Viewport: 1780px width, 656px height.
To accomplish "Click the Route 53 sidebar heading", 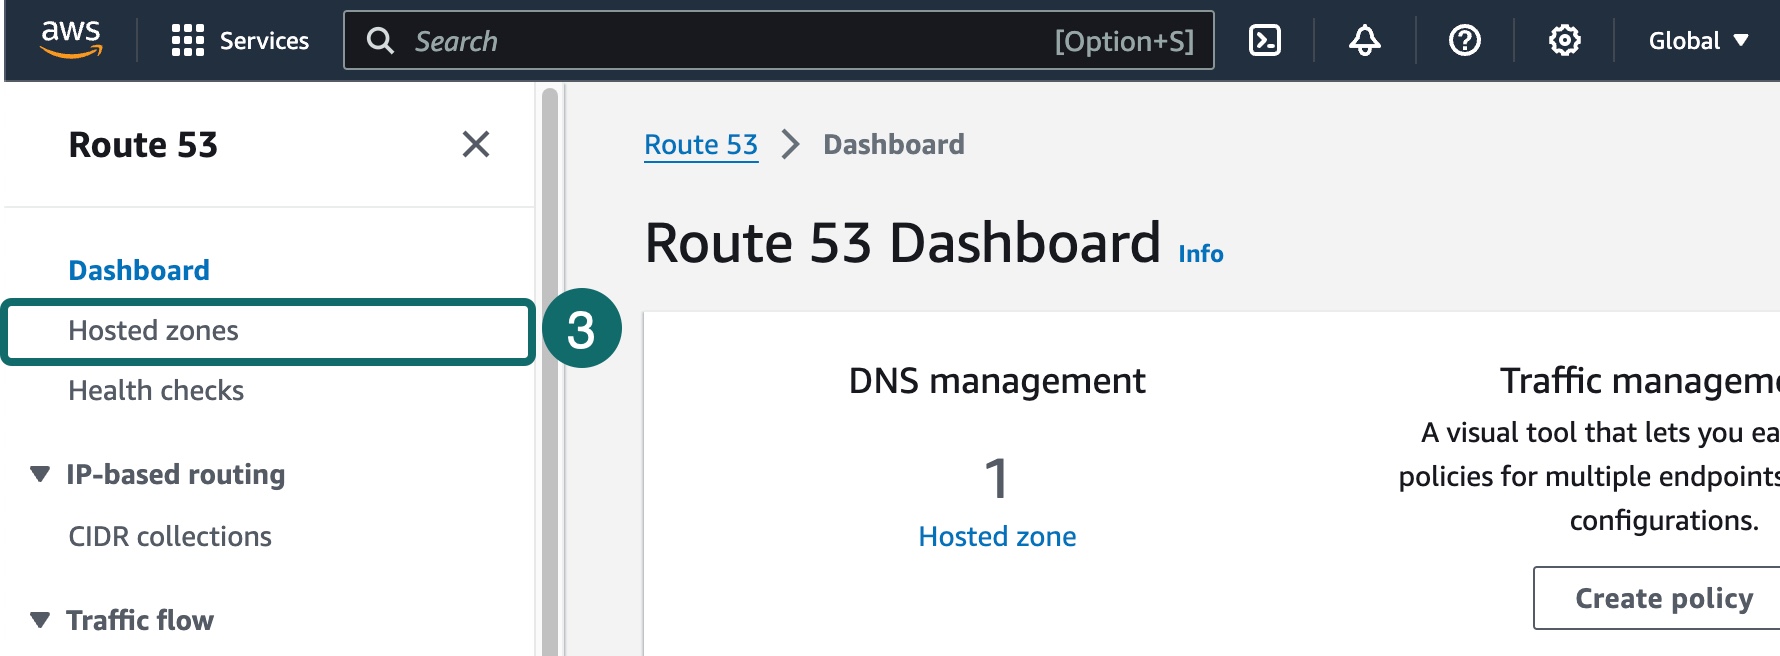I will point(143,145).
